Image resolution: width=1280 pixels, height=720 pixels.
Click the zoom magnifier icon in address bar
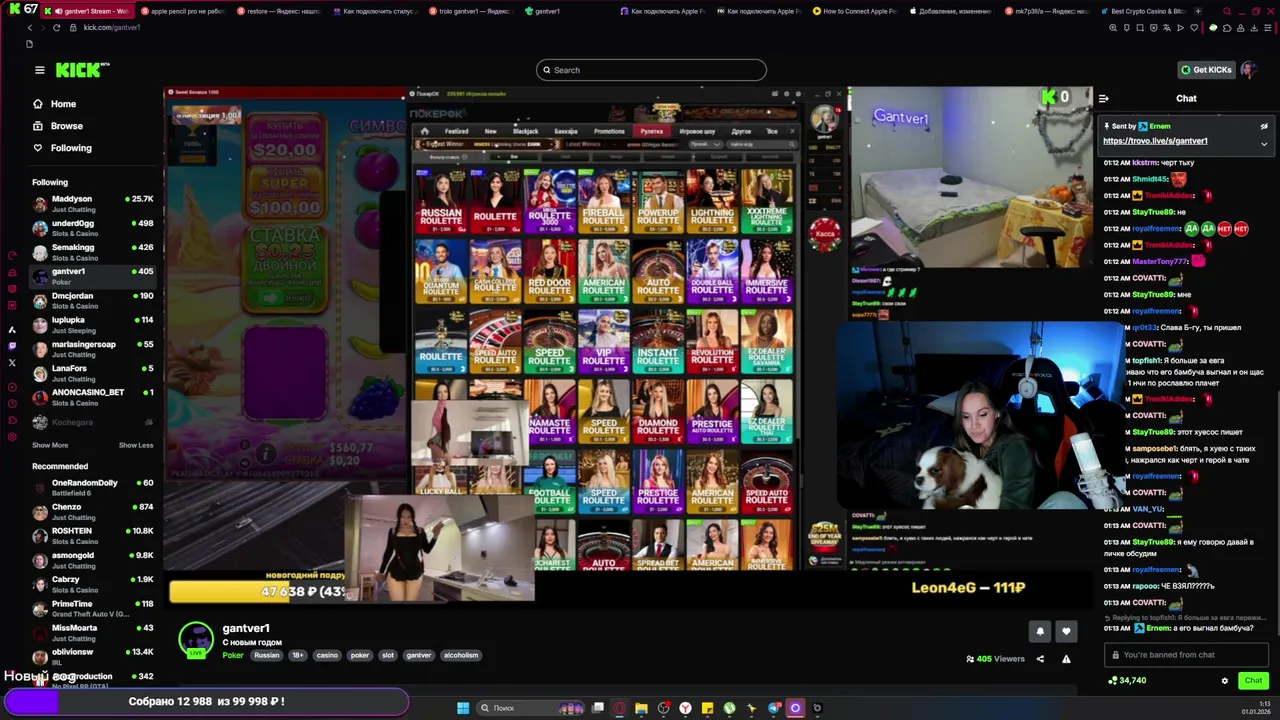(x=1113, y=27)
